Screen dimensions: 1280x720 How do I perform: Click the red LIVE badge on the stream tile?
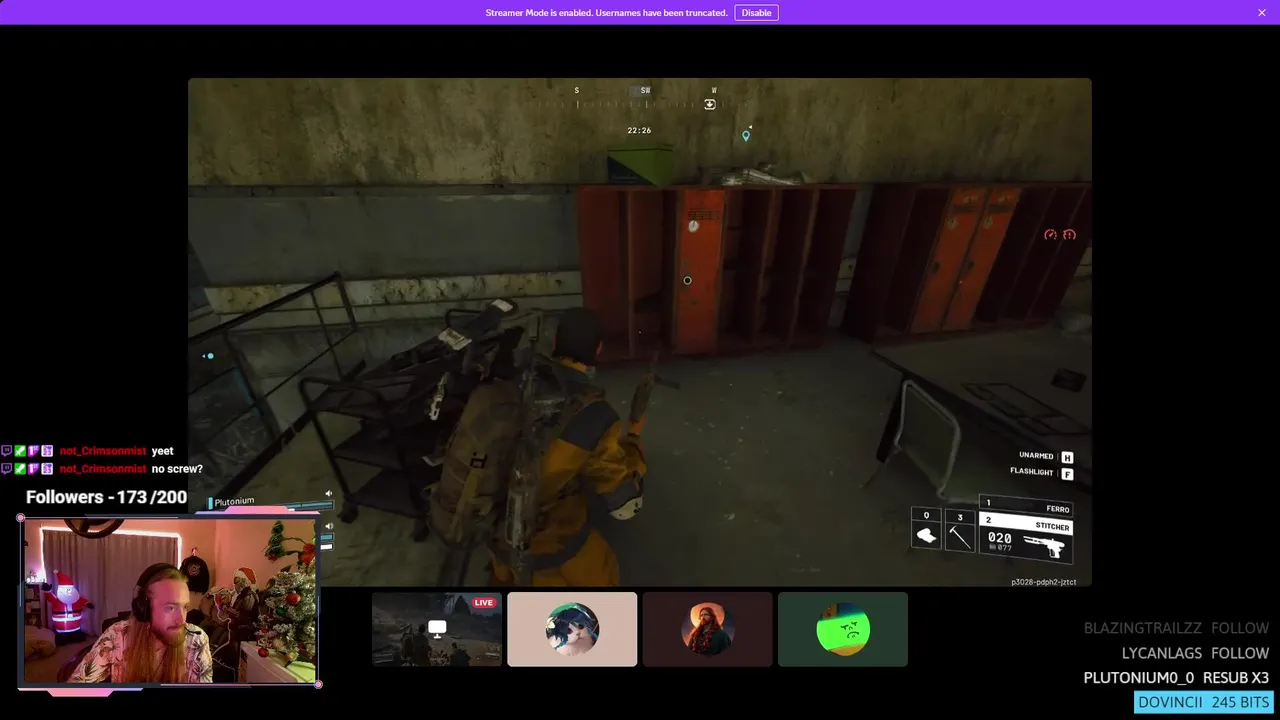point(484,603)
